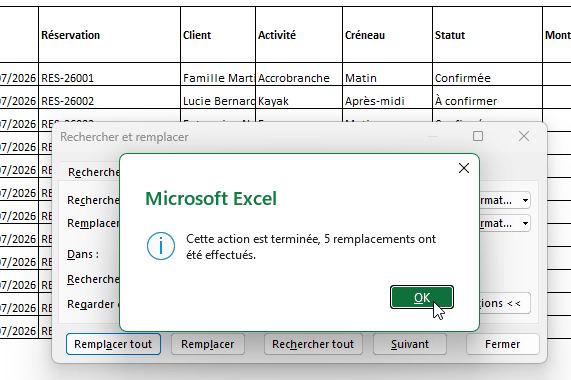Click the Rechercher tout button

pos(313,344)
